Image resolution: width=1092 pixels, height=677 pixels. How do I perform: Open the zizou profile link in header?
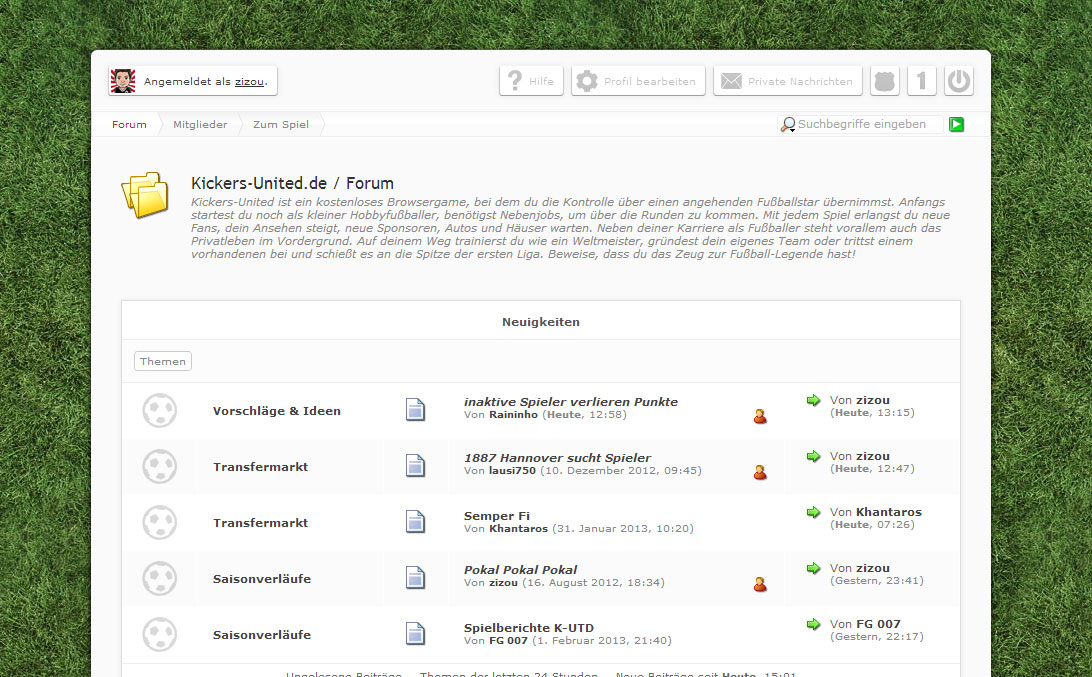[x=249, y=81]
